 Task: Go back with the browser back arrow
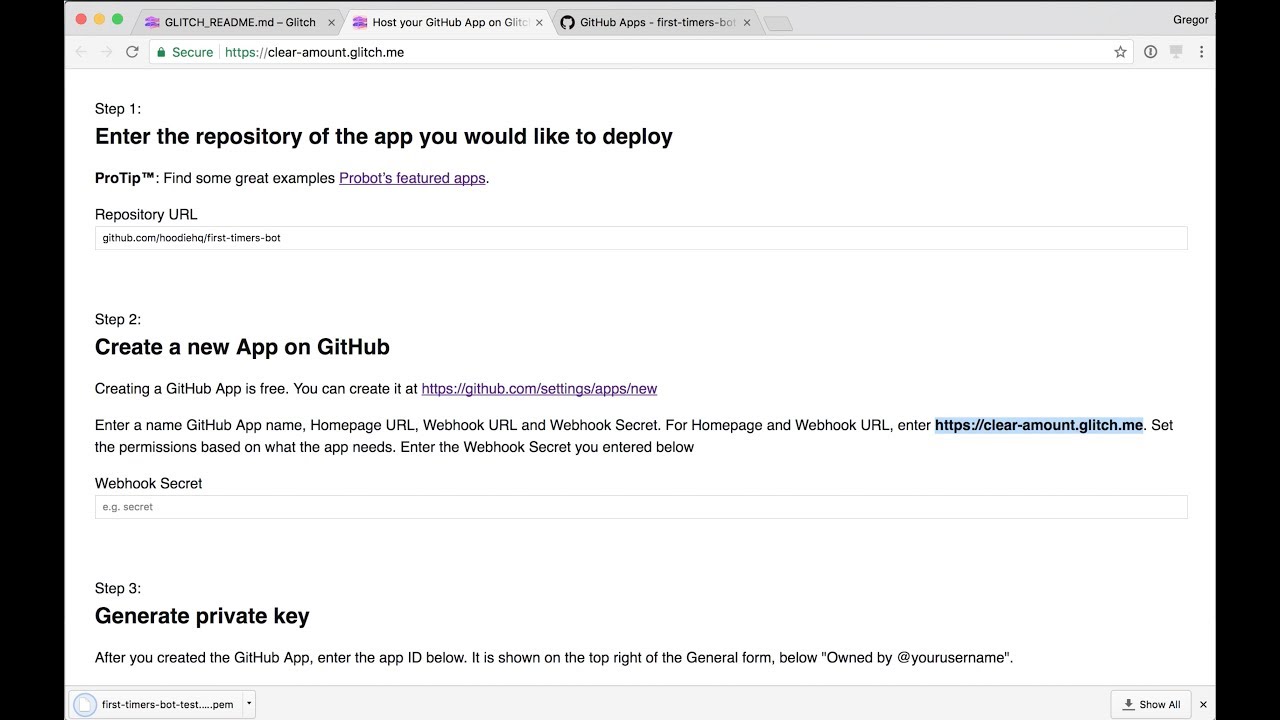(x=82, y=52)
